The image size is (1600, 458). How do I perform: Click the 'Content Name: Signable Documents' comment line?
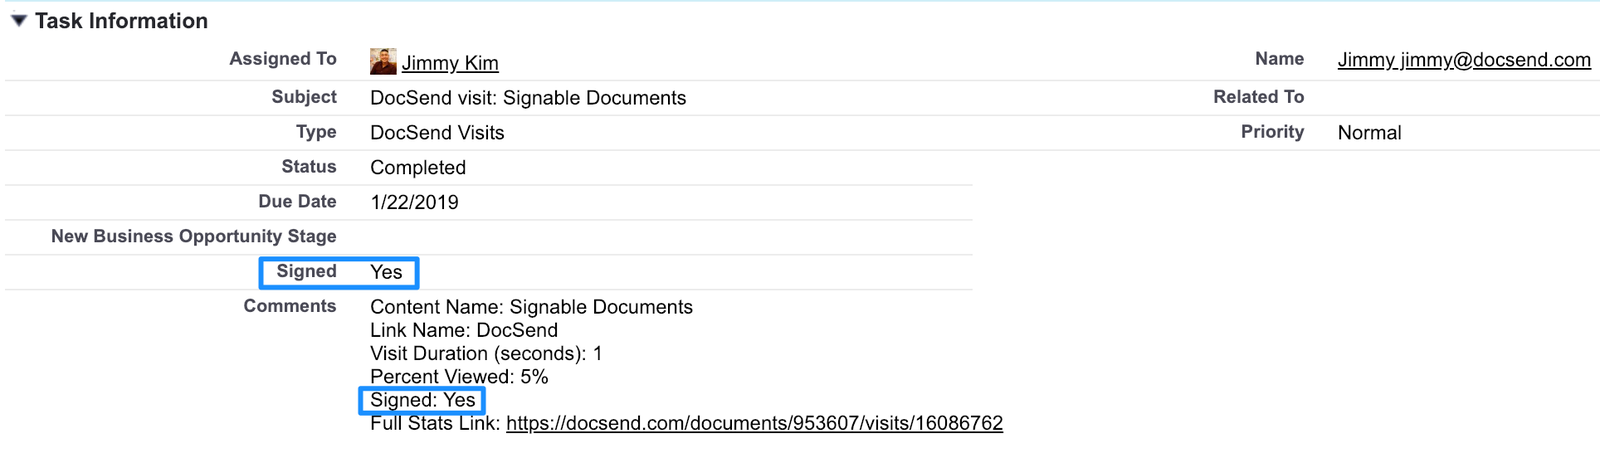[x=531, y=307]
